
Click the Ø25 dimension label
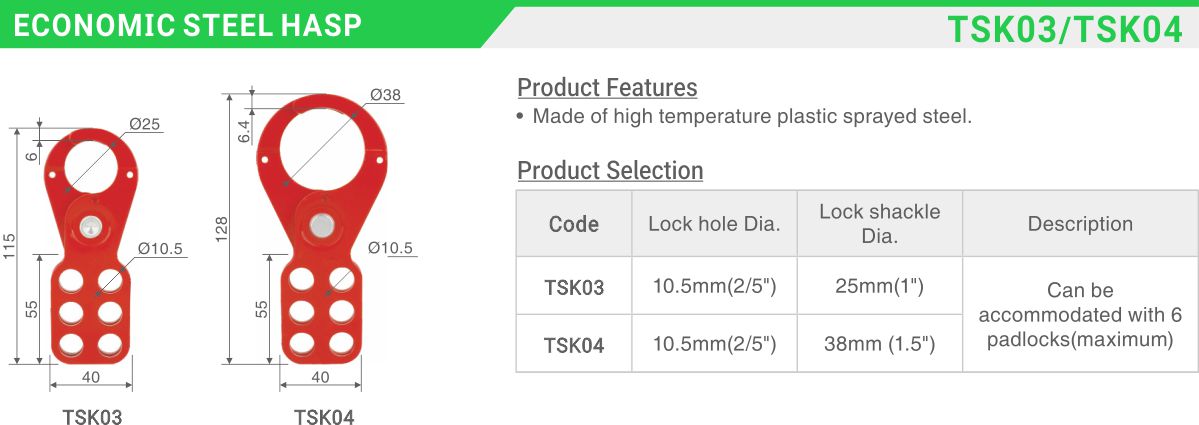(145, 124)
